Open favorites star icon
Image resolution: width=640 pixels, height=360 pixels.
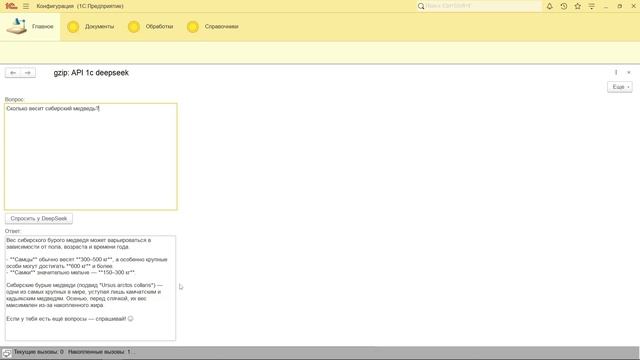coord(578,6)
